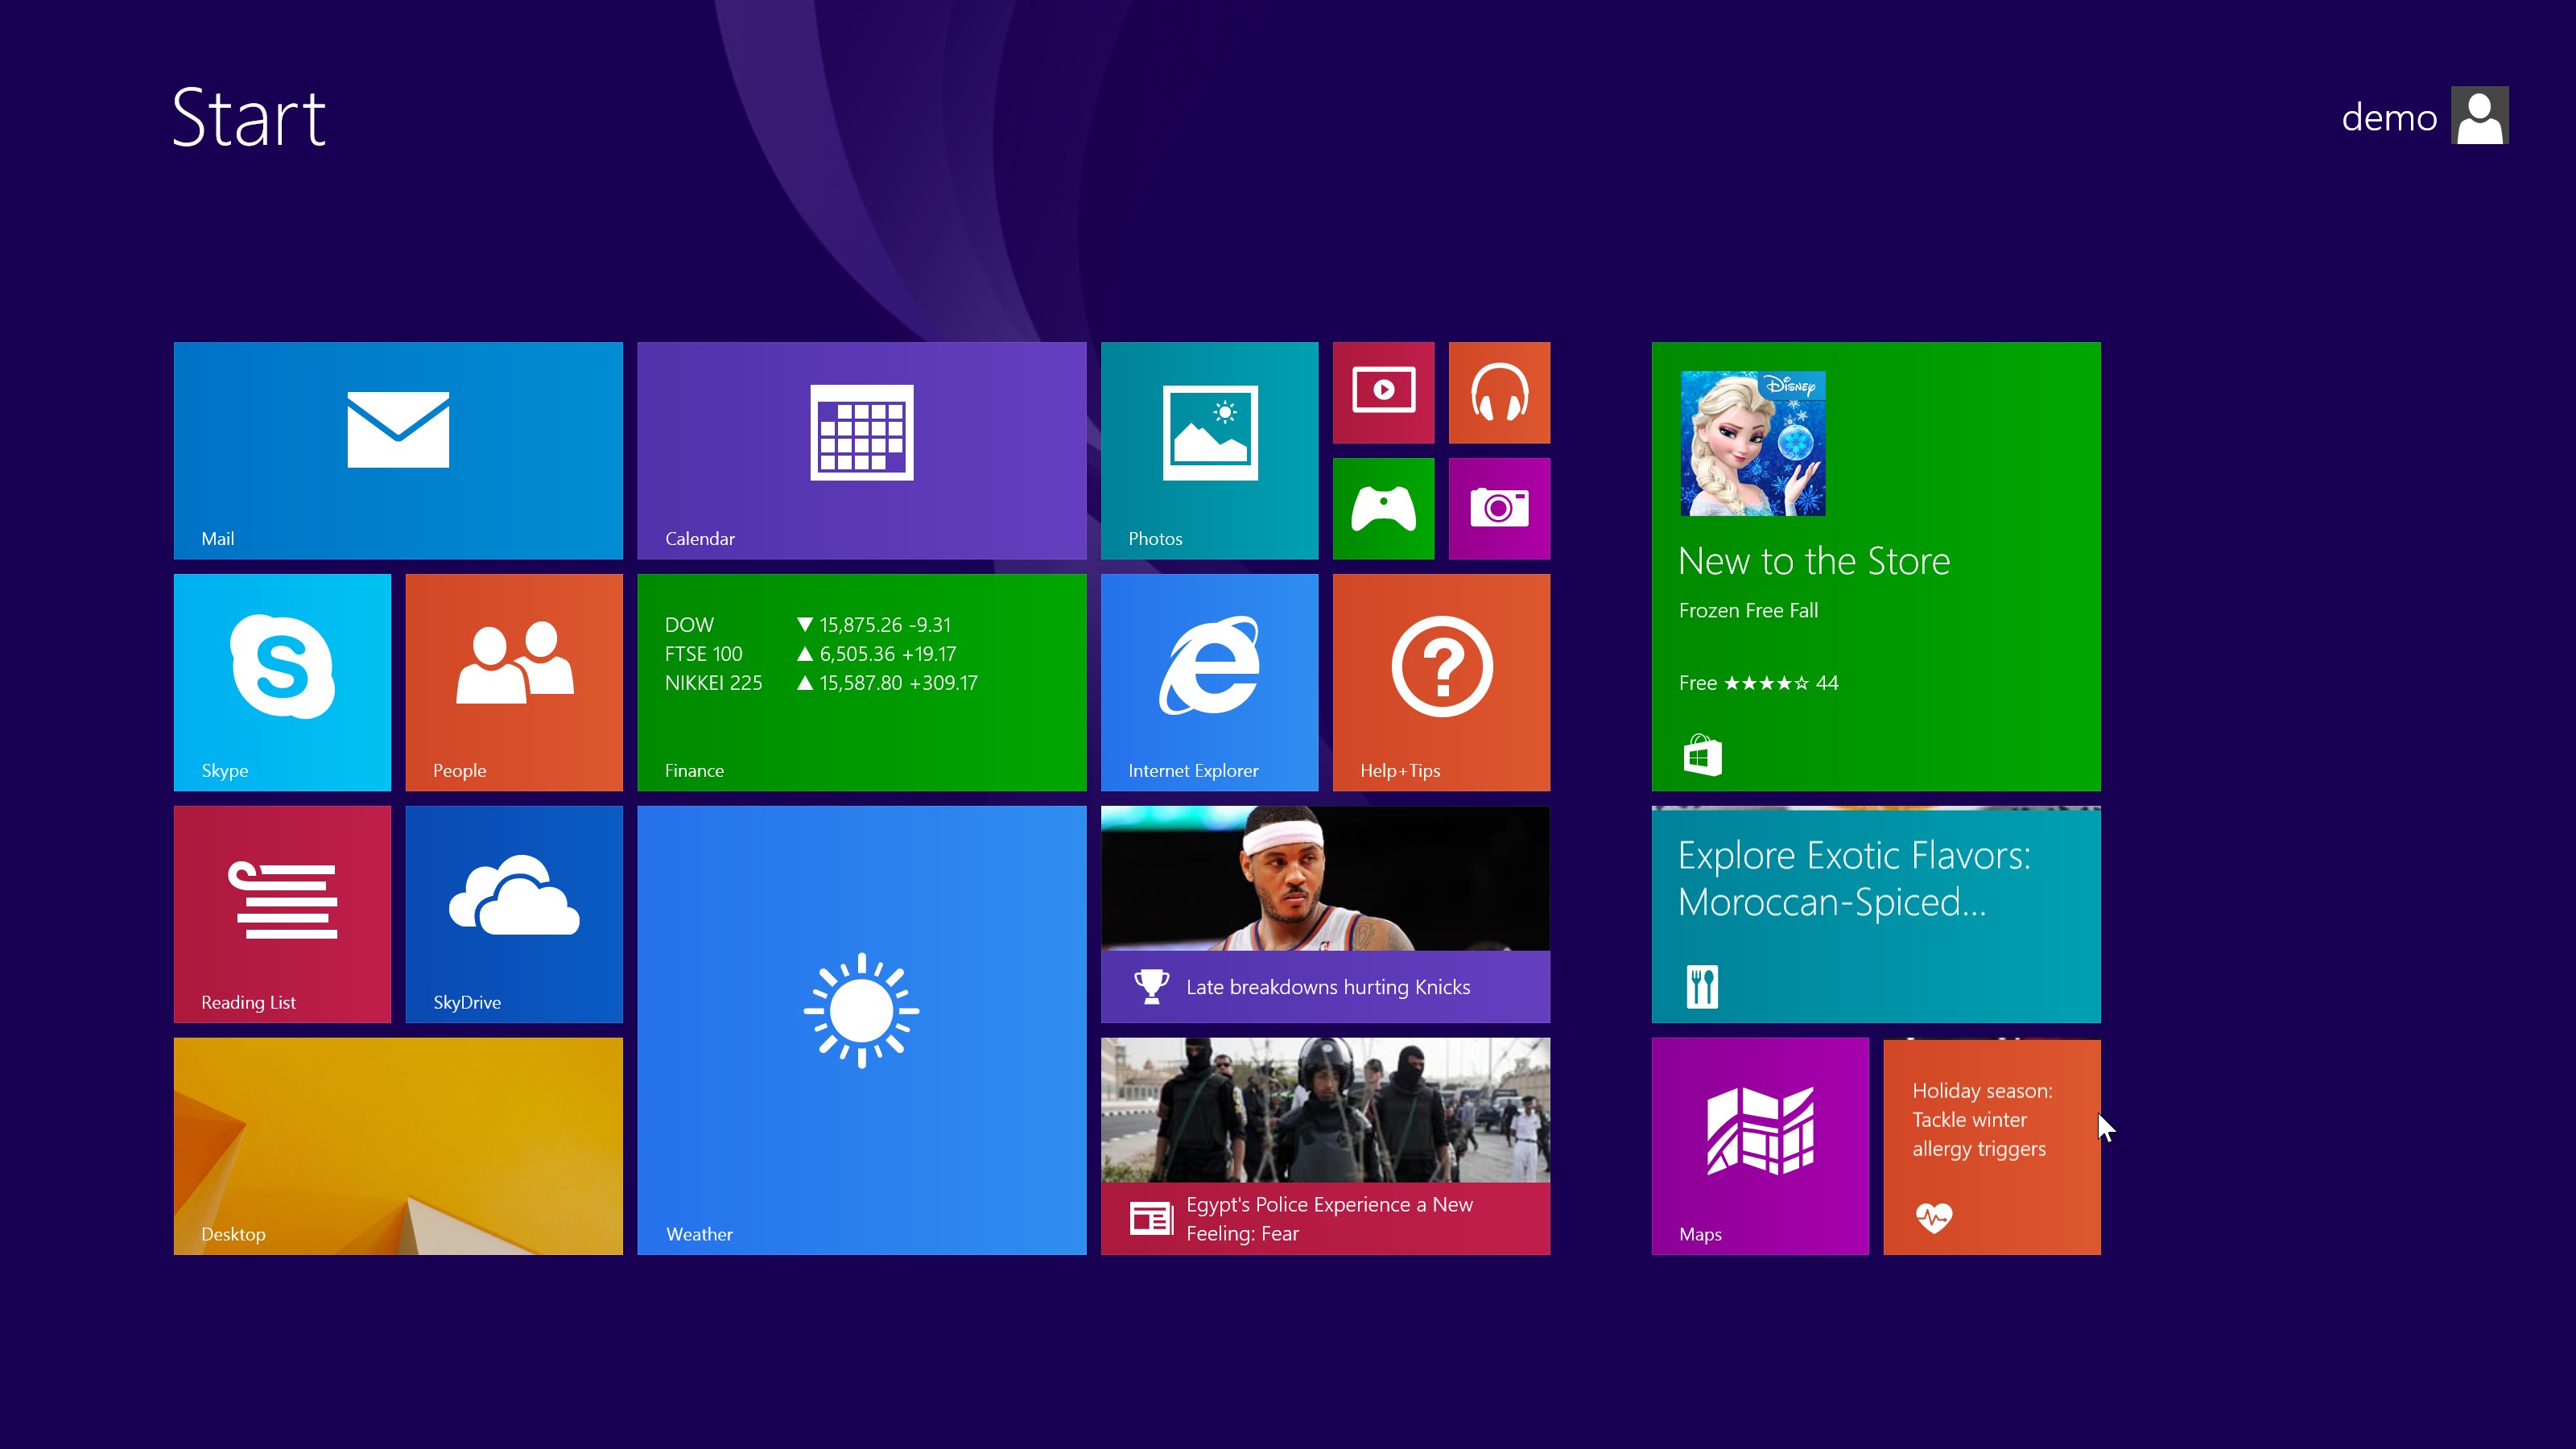Open 'Egypt's Police Experience a New Feeling' headline
This screenshot has height=1449, width=2576.
tap(1329, 1218)
